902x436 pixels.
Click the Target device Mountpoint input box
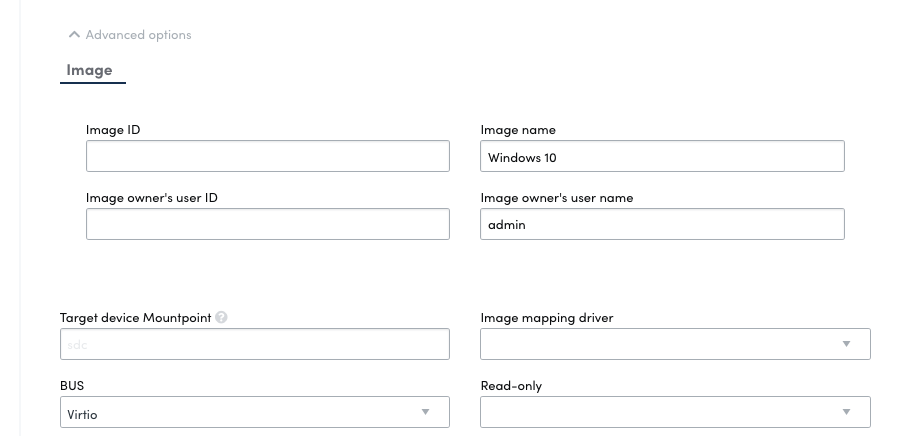pos(254,344)
